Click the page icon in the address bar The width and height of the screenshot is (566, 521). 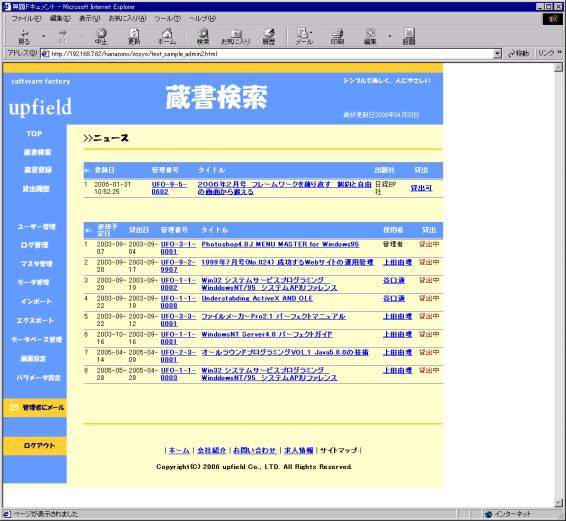(45, 54)
